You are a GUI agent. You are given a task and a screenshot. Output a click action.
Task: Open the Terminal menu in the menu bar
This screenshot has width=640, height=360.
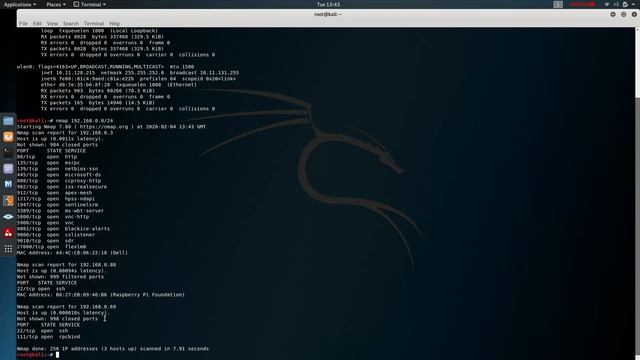(94, 23)
